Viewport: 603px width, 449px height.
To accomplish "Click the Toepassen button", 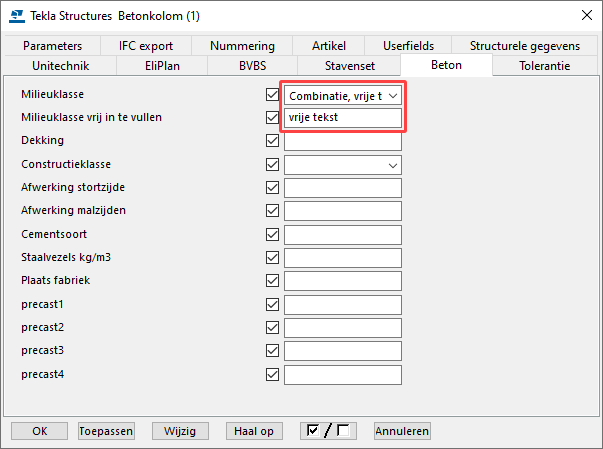I will pos(106,431).
